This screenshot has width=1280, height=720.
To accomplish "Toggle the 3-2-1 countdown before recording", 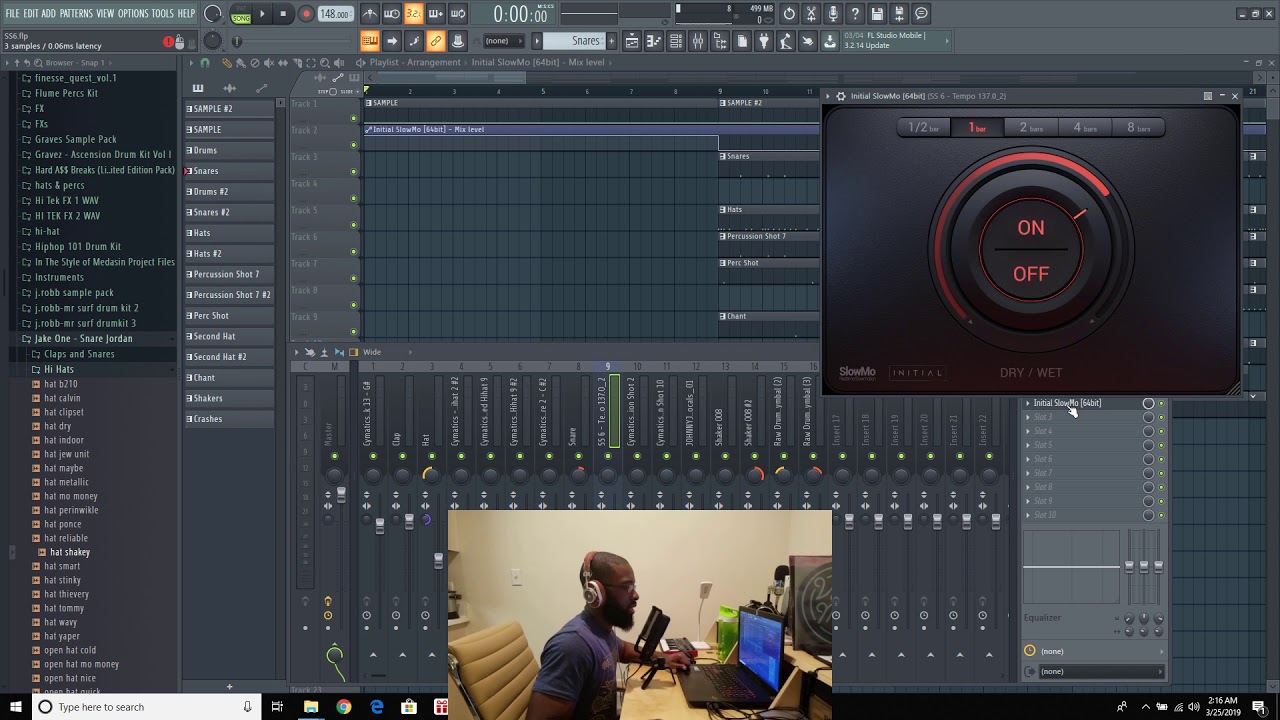I will point(414,14).
